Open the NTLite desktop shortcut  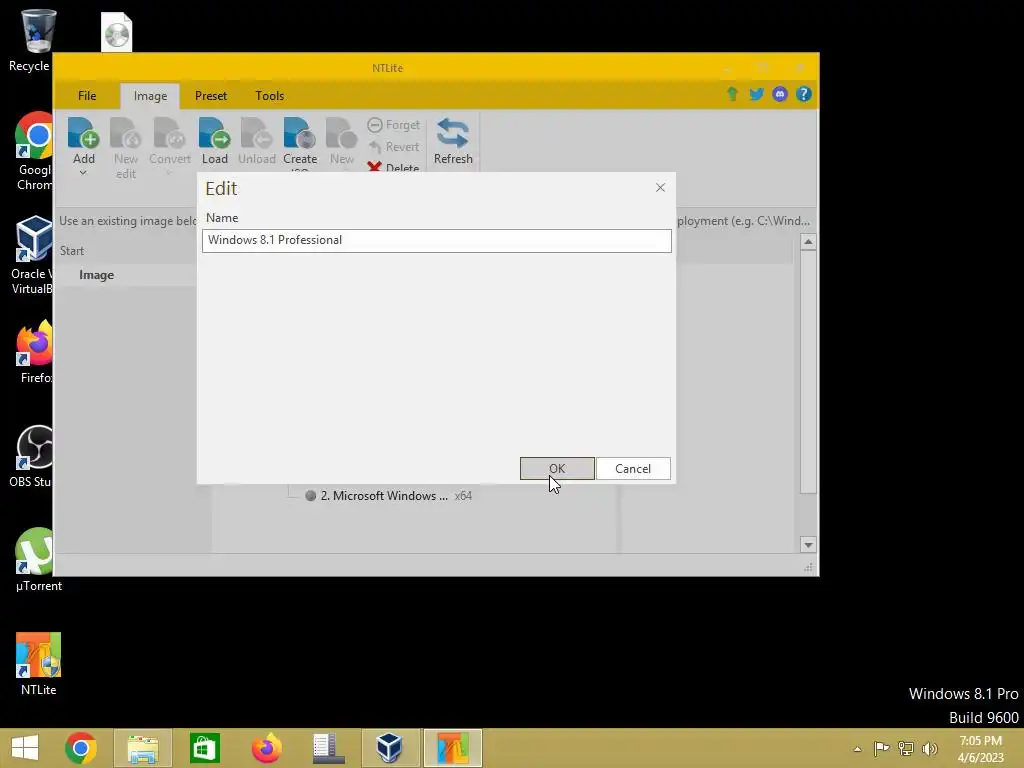coord(39,664)
